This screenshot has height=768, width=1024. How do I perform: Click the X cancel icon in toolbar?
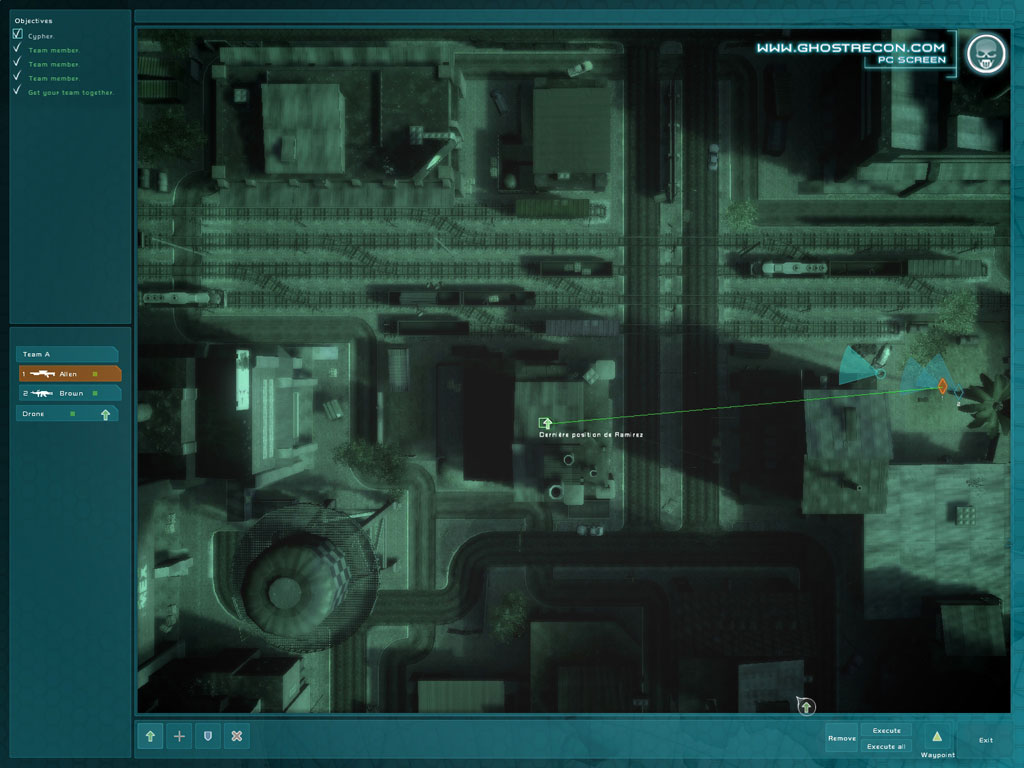click(236, 736)
